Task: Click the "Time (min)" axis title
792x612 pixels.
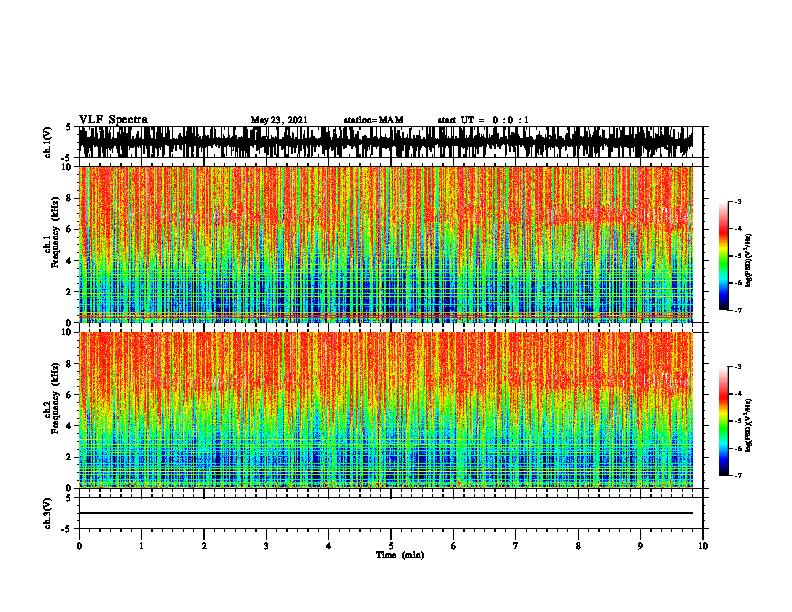Action: click(x=400, y=555)
